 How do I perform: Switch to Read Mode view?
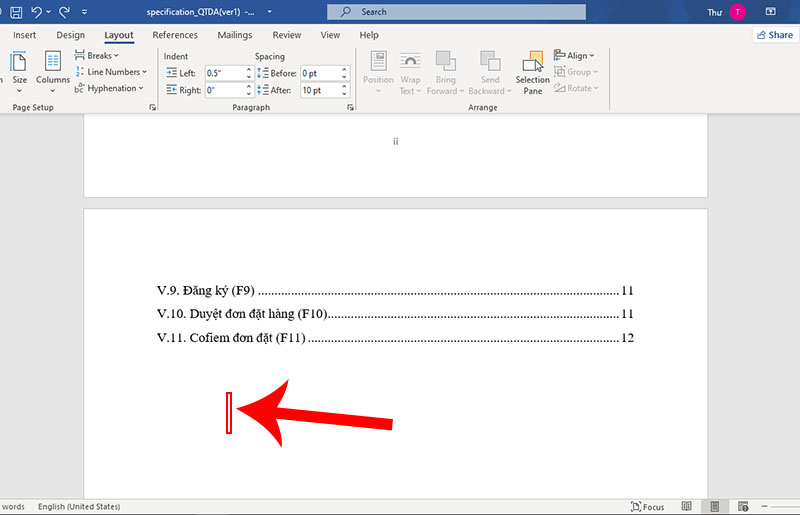(x=687, y=506)
